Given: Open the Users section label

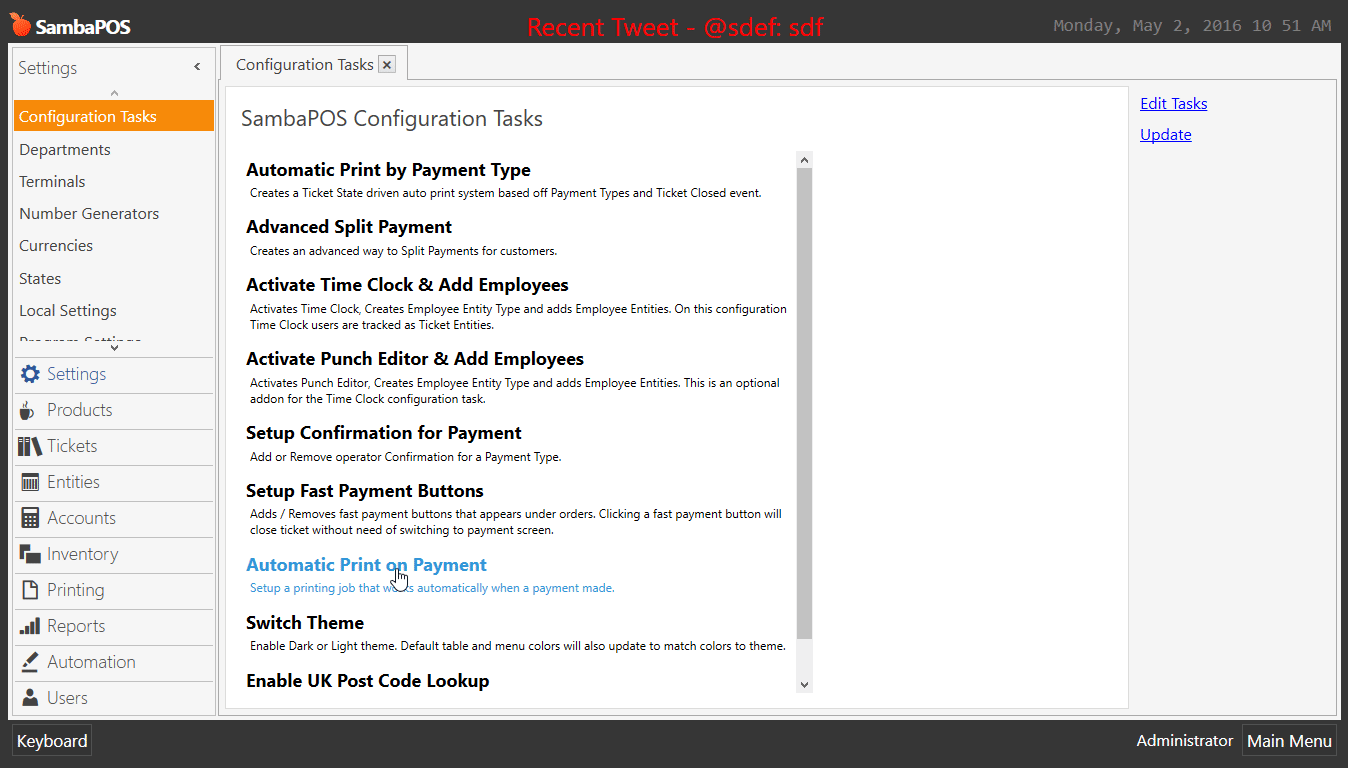Looking at the screenshot, I should [67, 698].
